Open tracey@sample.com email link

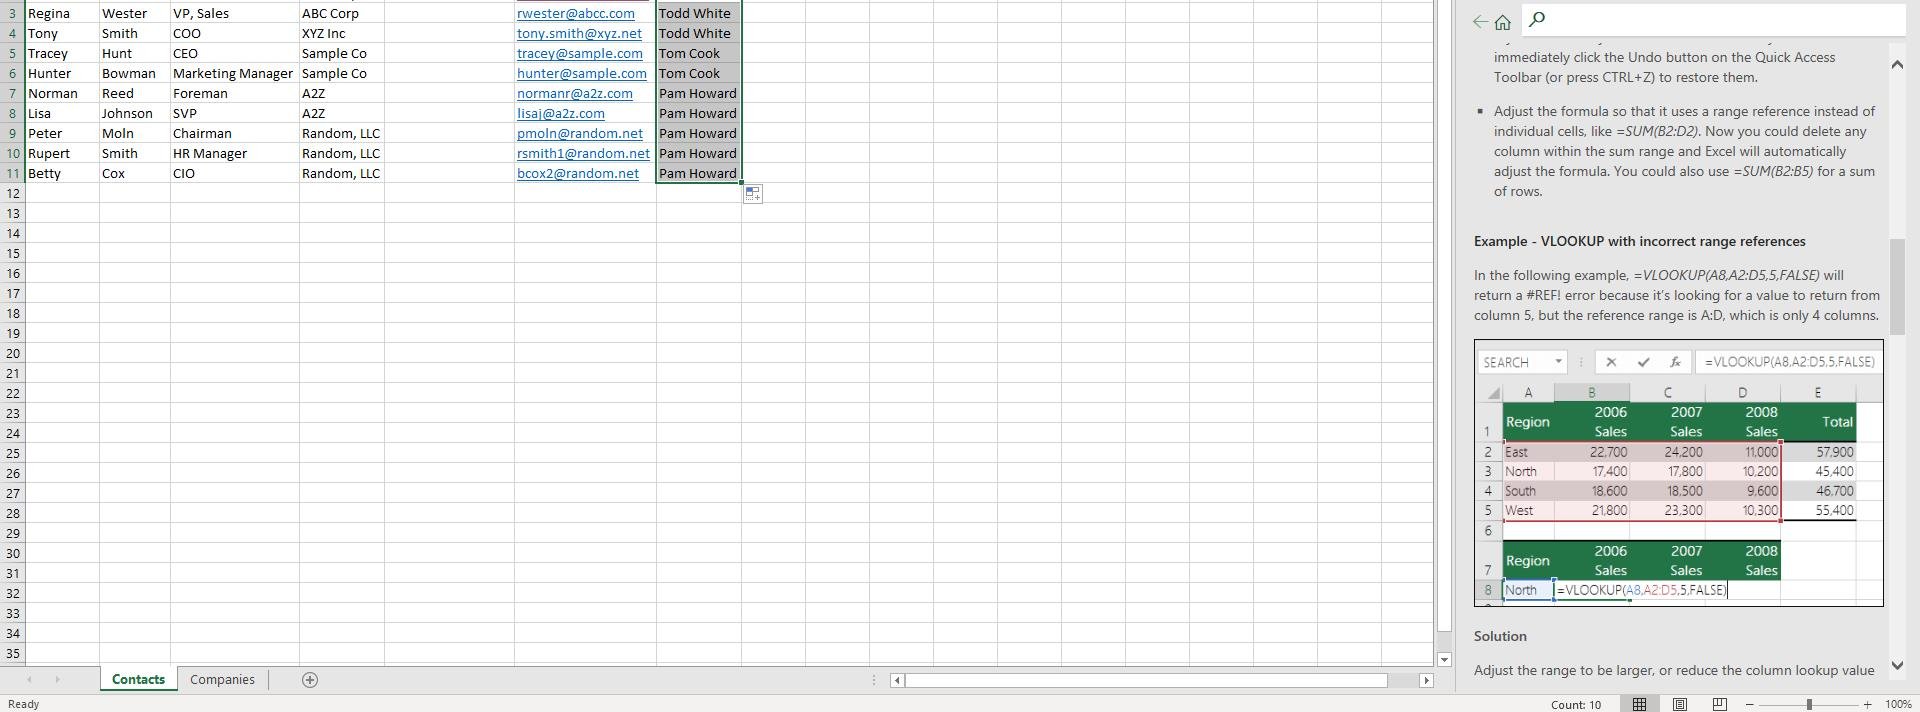click(580, 53)
